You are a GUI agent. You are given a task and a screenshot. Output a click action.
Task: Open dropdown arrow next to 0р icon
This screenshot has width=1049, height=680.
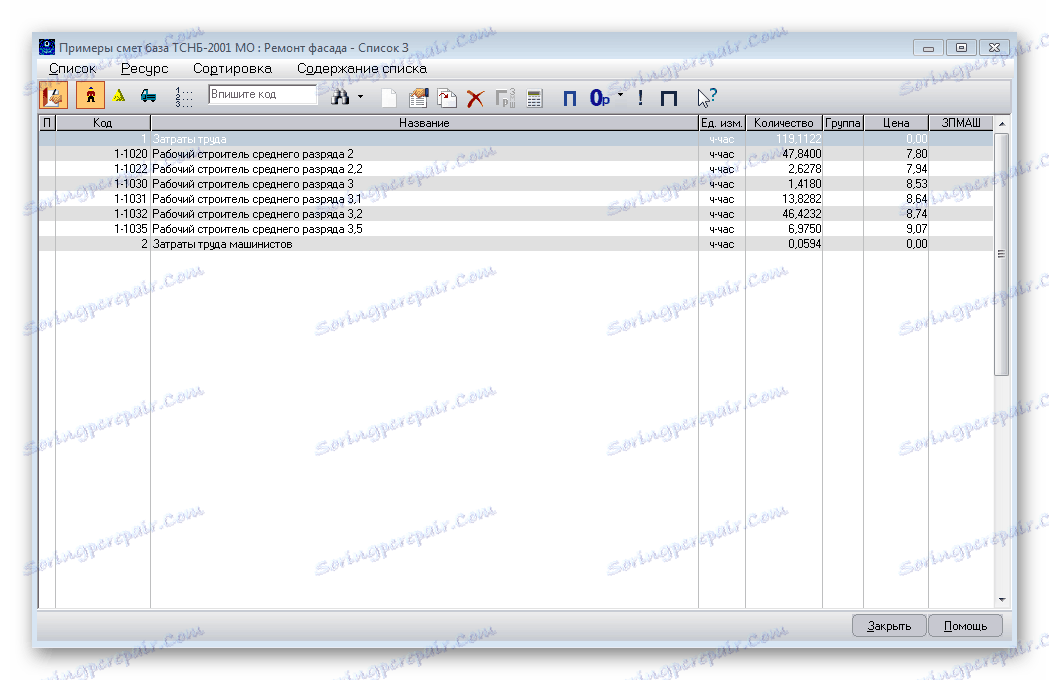click(620, 95)
